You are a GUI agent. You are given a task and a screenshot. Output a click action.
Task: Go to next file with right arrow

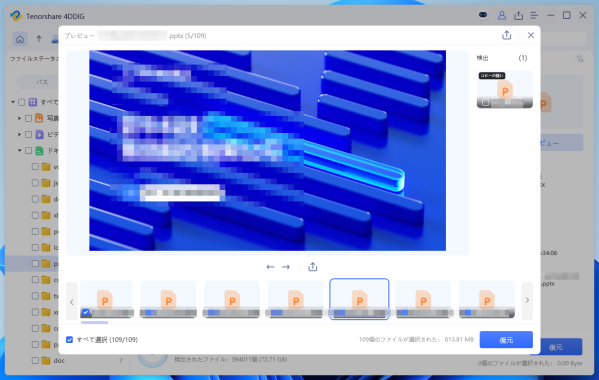[286, 267]
